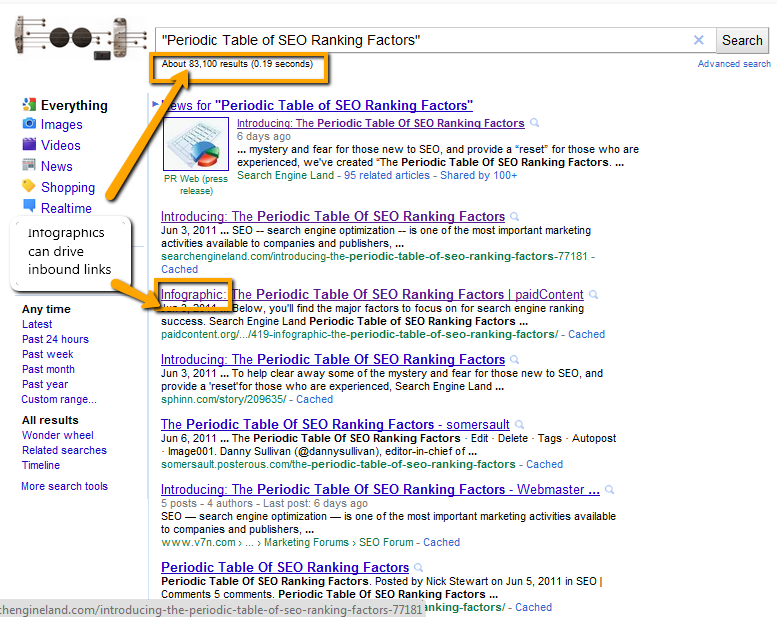
Task: Switch to Videos results
Action: pyautogui.click(x=60, y=145)
